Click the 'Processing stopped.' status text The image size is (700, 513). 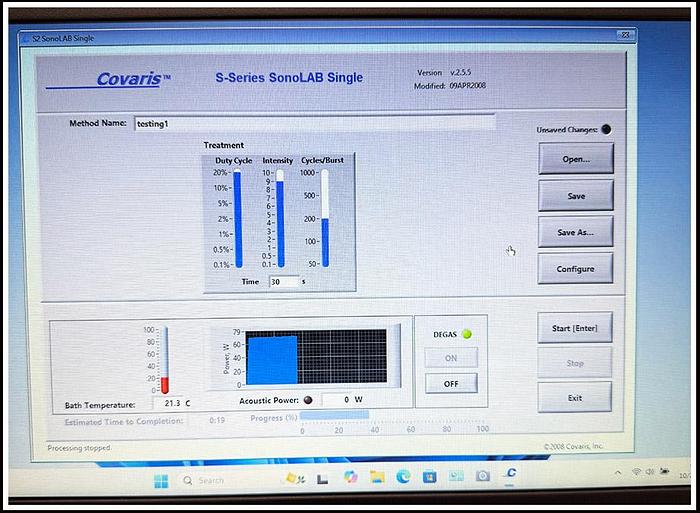point(79,447)
